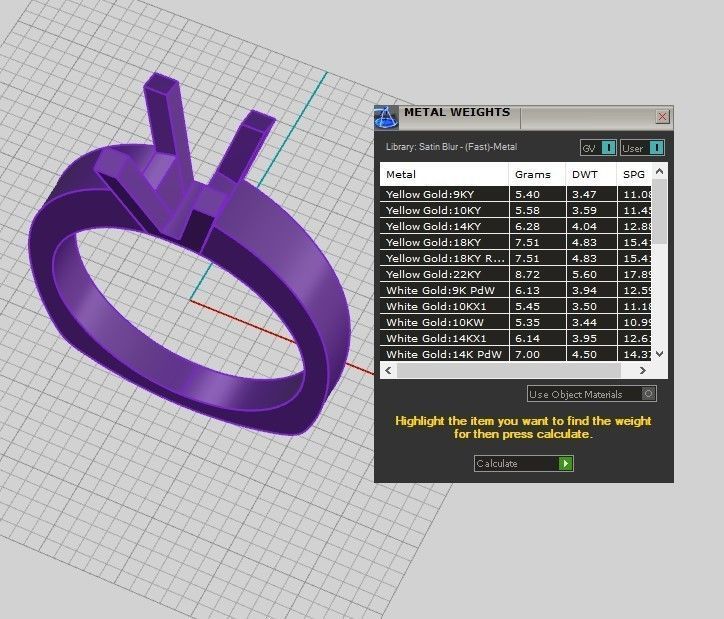Click the Metal Weights scale icon

pos(386,117)
